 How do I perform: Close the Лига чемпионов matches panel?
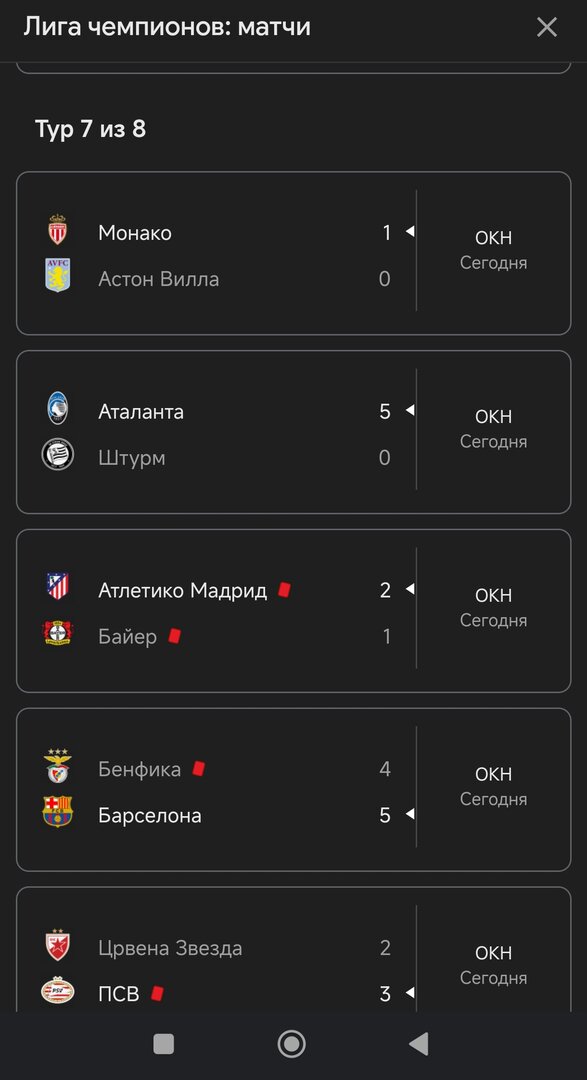547,28
